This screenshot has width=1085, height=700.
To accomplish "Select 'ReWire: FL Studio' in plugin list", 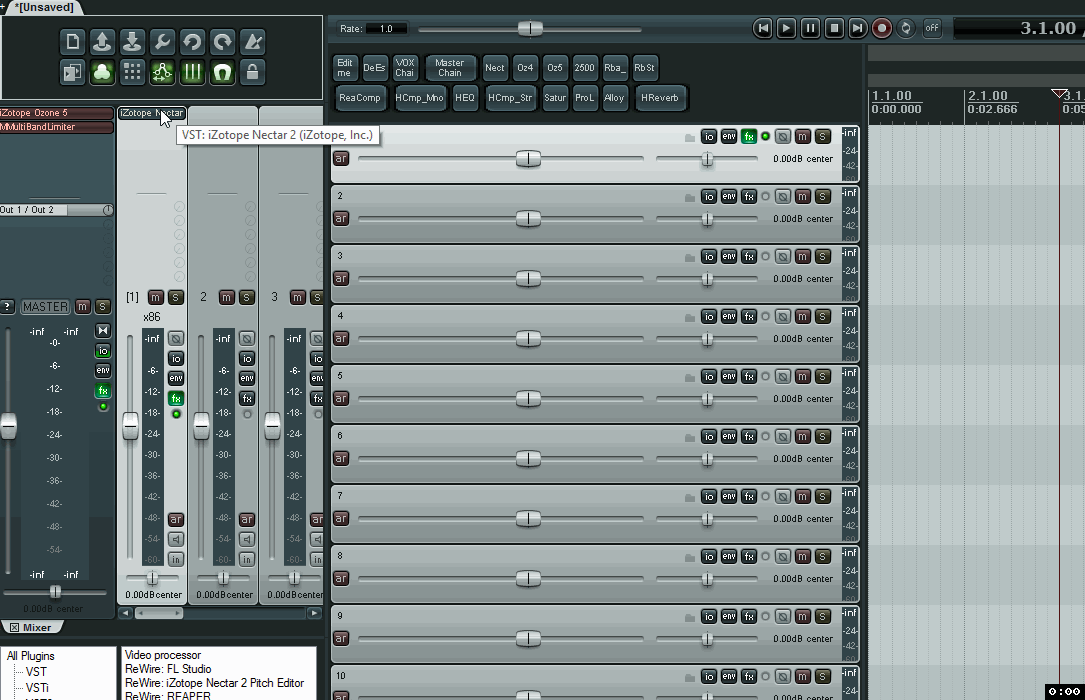I will tap(168, 669).
